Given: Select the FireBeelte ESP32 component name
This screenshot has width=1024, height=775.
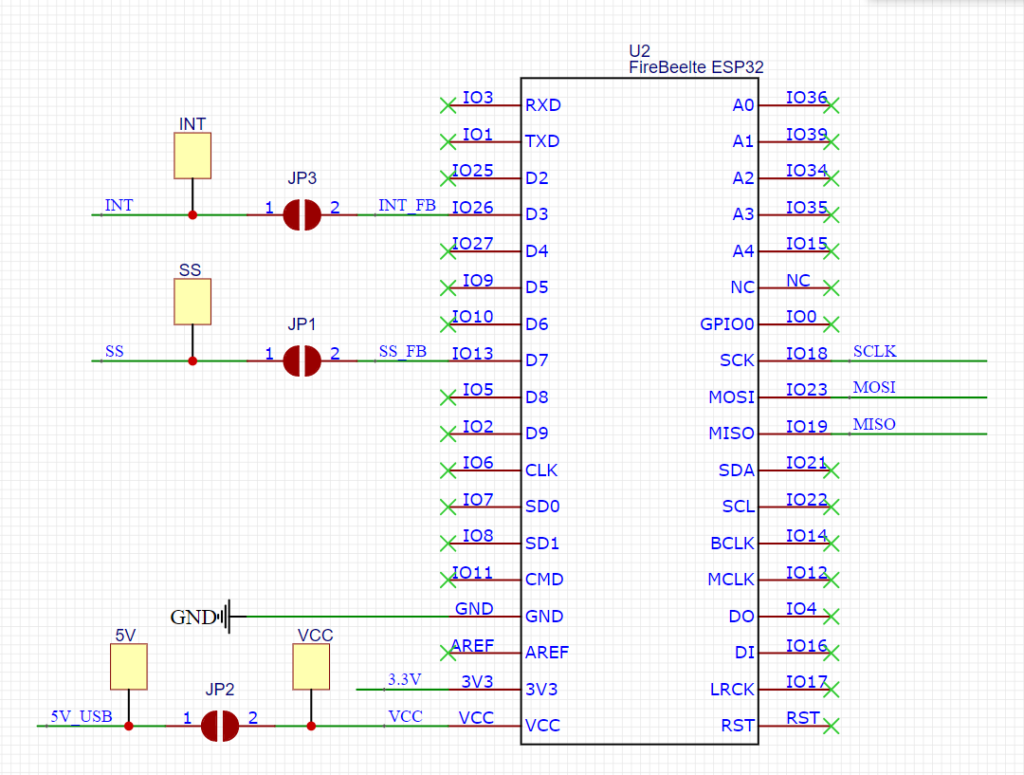Looking at the screenshot, I should point(696,67).
